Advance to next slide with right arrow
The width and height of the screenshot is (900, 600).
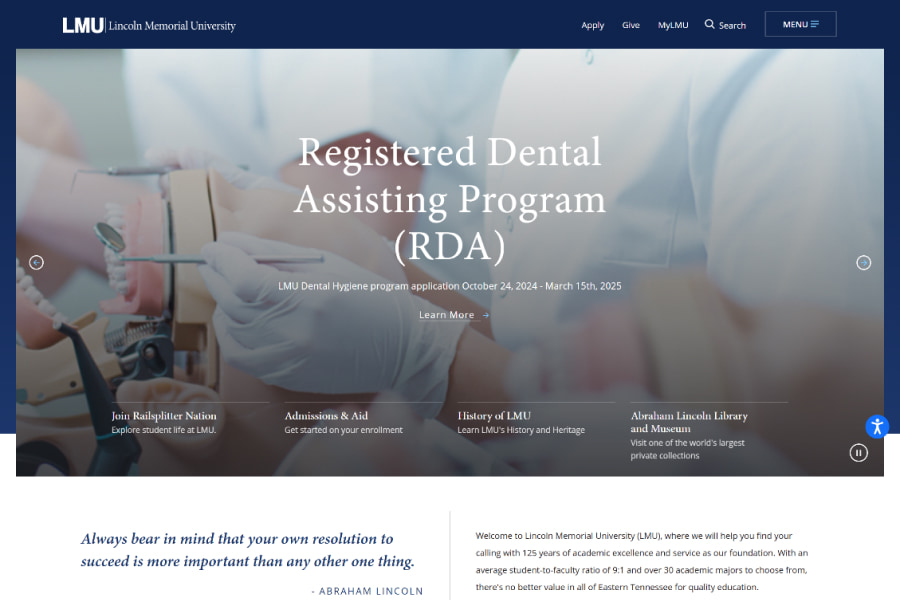click(863, 262)
